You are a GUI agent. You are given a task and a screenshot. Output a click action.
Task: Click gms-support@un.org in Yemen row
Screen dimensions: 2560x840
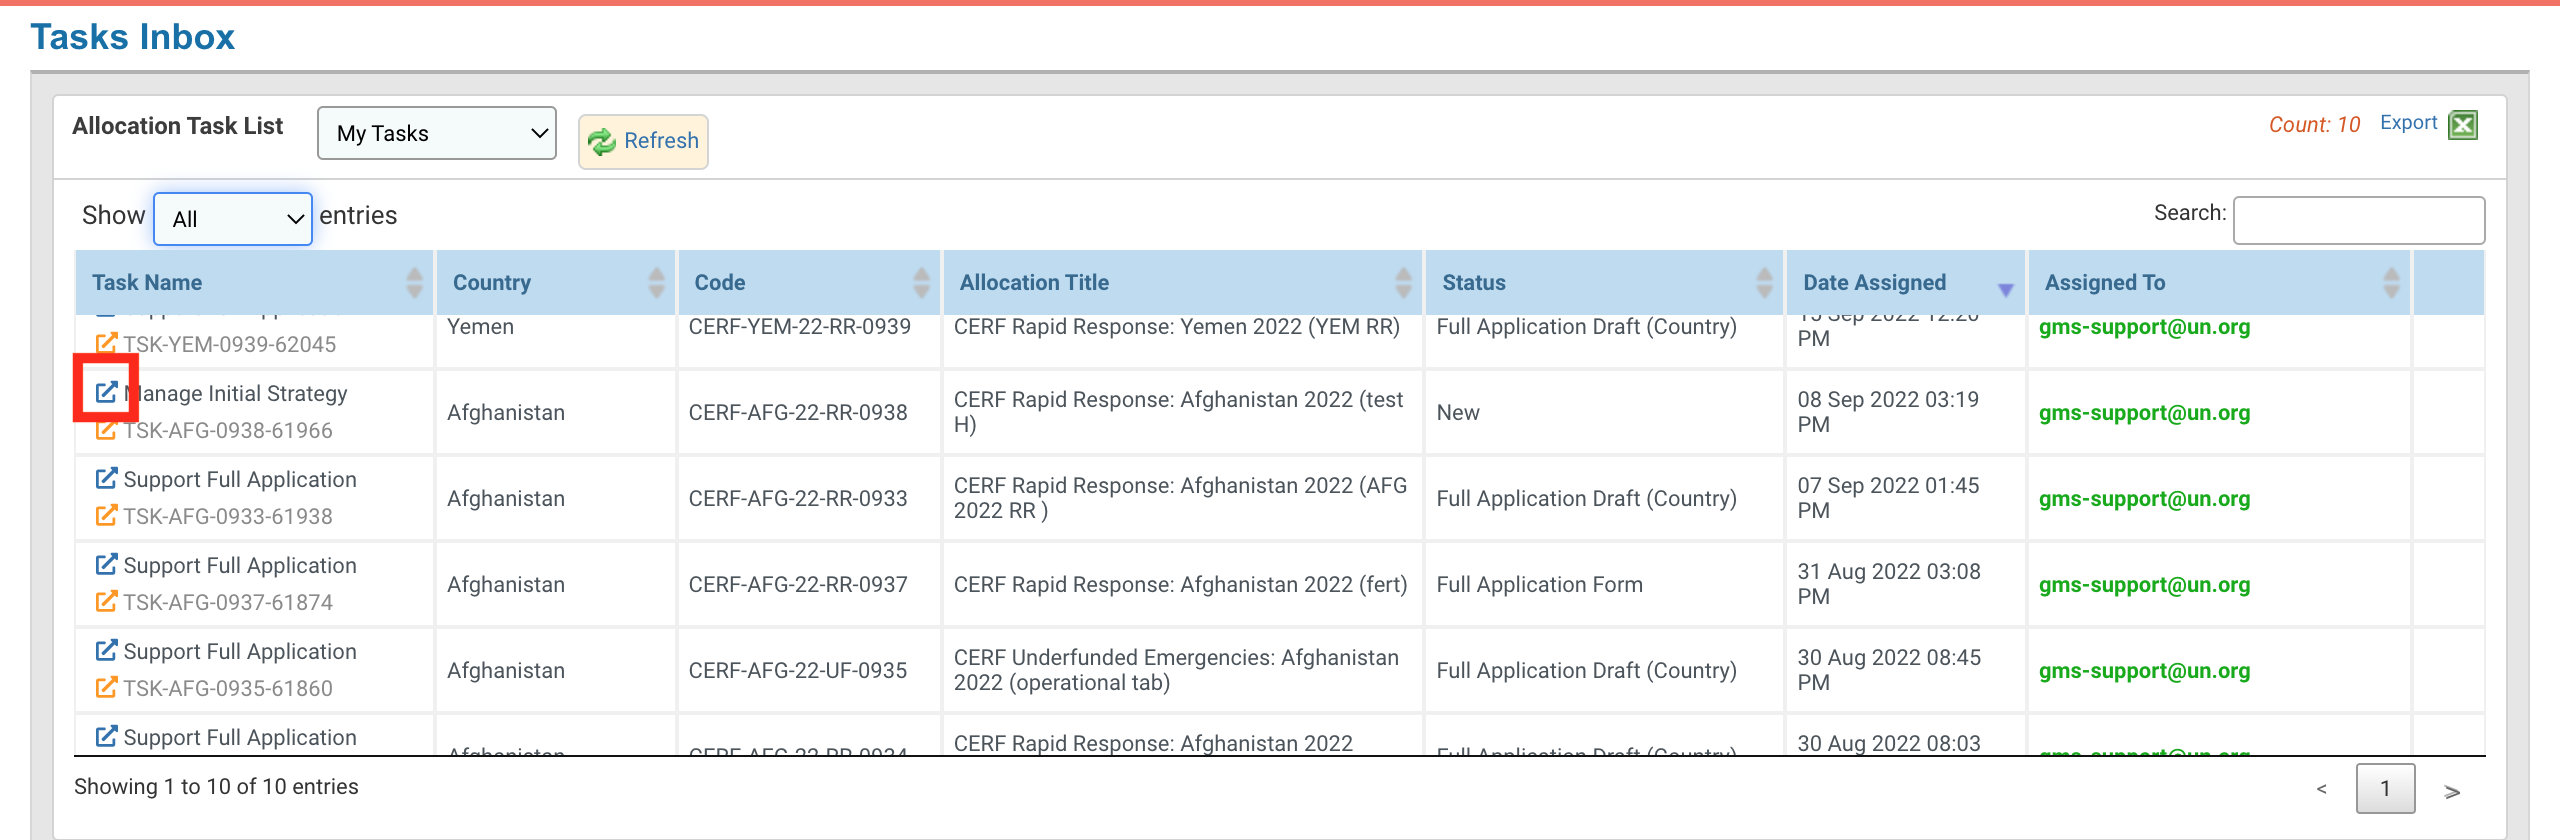pos(2144,327)
